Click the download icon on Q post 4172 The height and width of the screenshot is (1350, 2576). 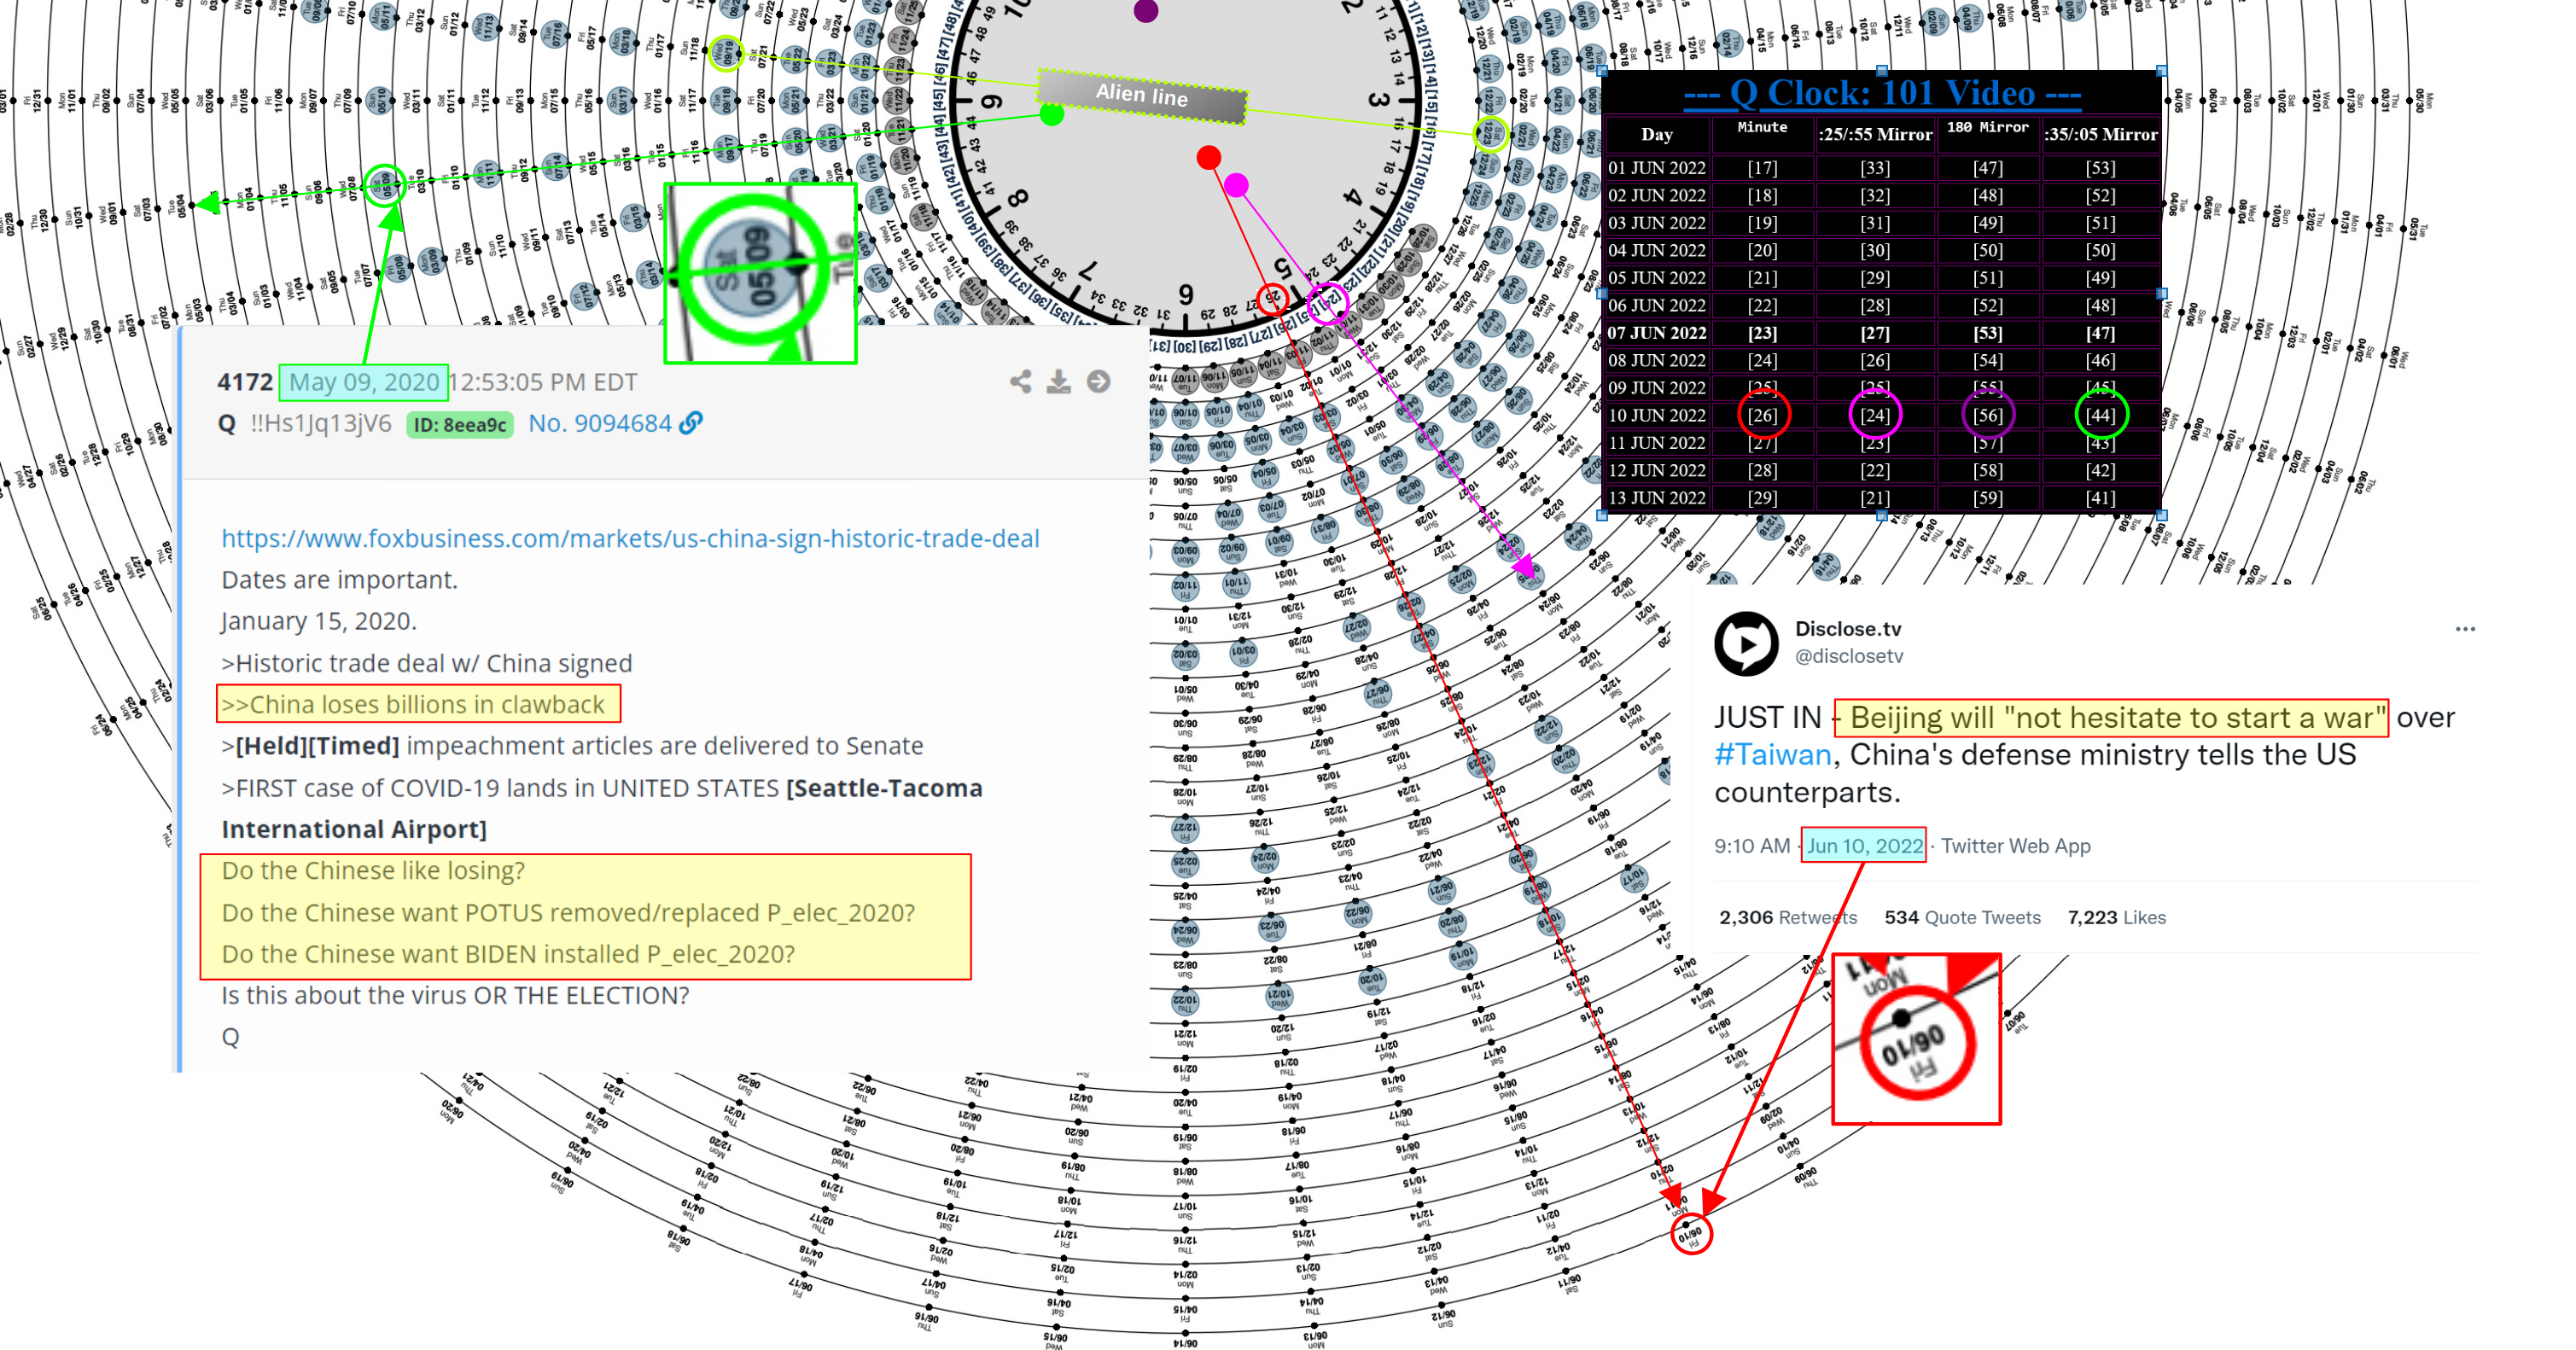point(1058,381)
